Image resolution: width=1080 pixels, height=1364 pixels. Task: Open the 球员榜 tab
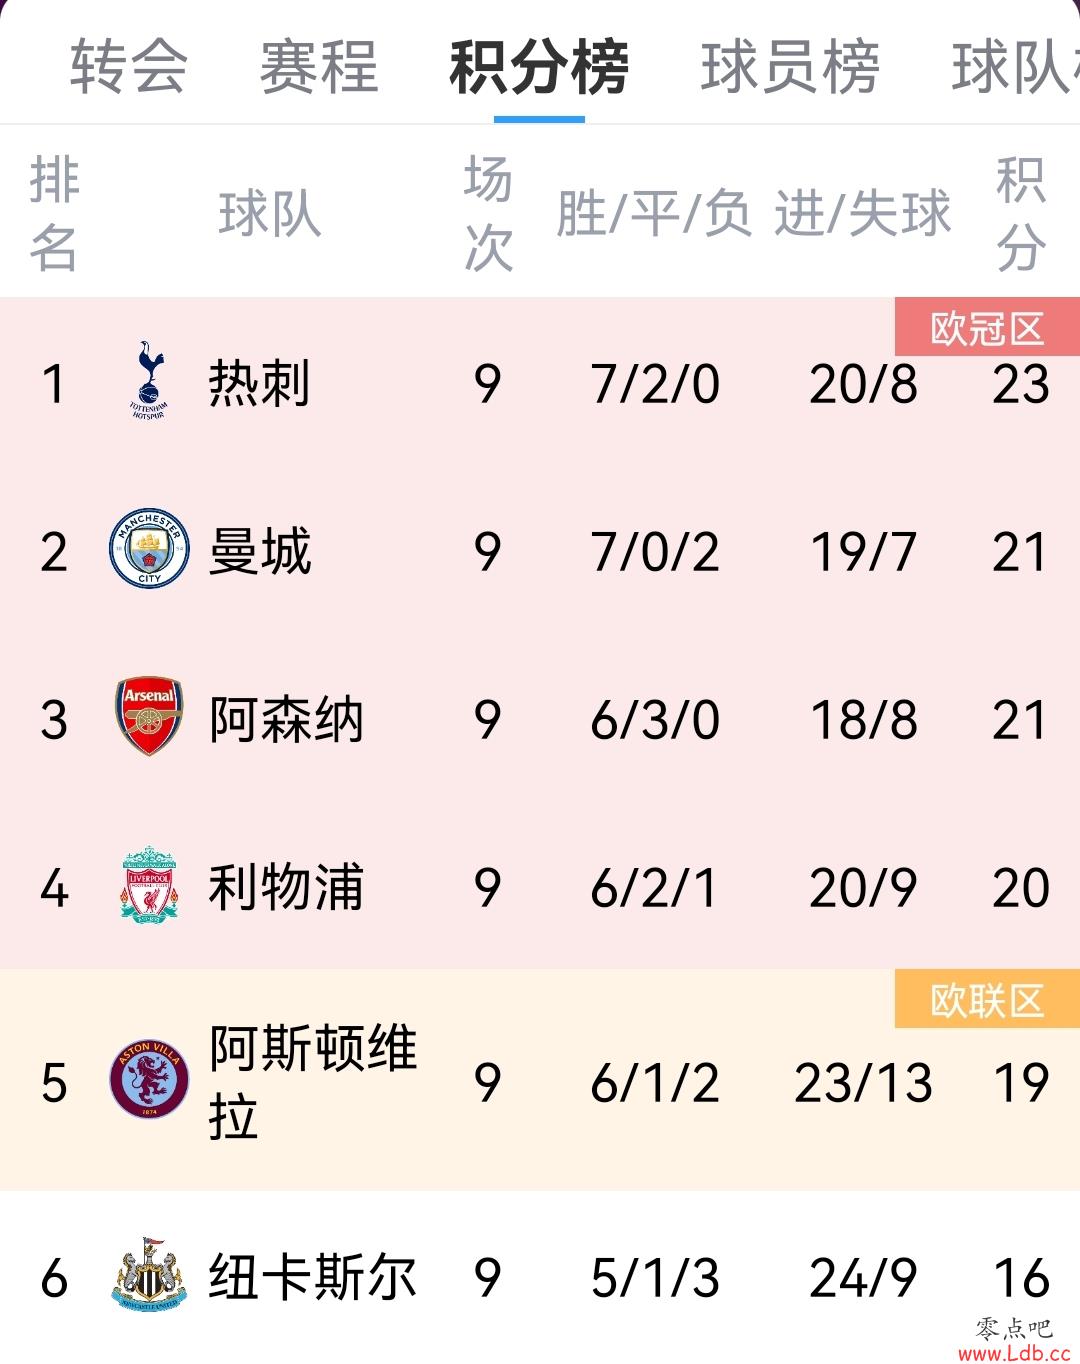click(x=790, y=67)
